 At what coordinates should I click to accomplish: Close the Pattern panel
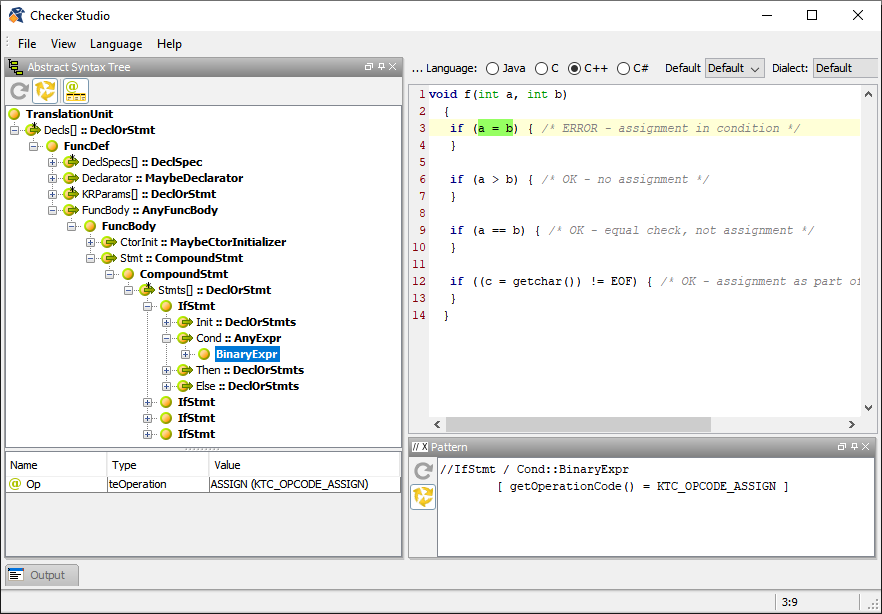click(x=866, y=447)
